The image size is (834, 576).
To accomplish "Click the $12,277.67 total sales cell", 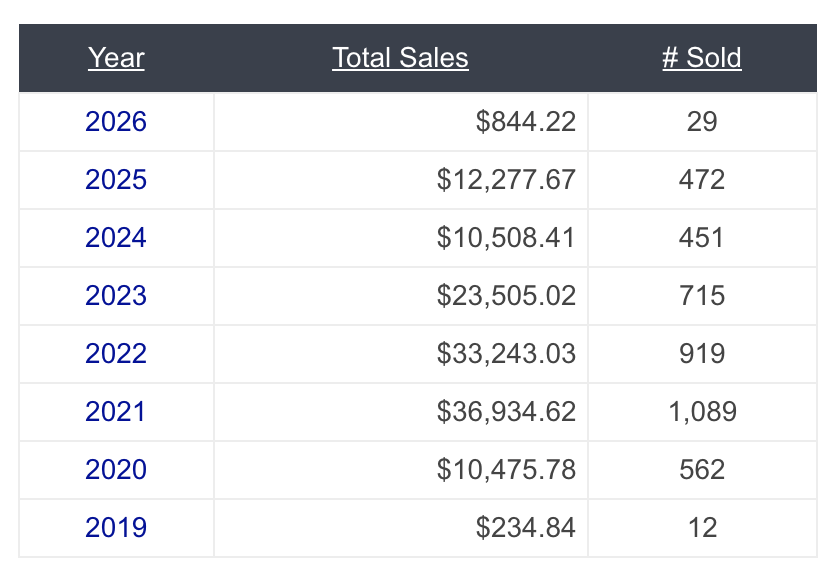I will pyautogui.click(x=506, y=180).
